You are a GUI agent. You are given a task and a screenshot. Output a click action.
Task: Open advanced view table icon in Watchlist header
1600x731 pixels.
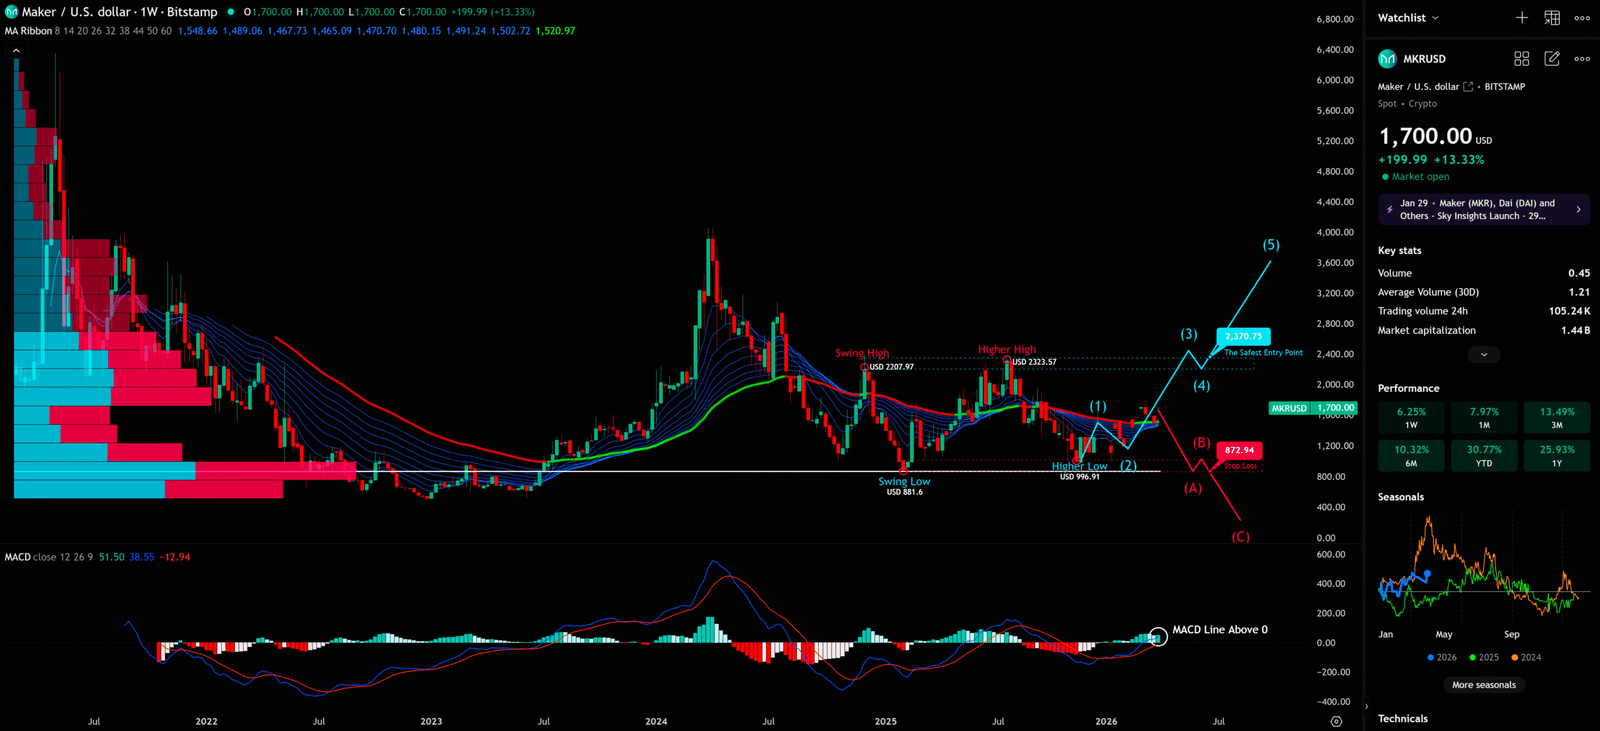click(x=1552, y=18)
